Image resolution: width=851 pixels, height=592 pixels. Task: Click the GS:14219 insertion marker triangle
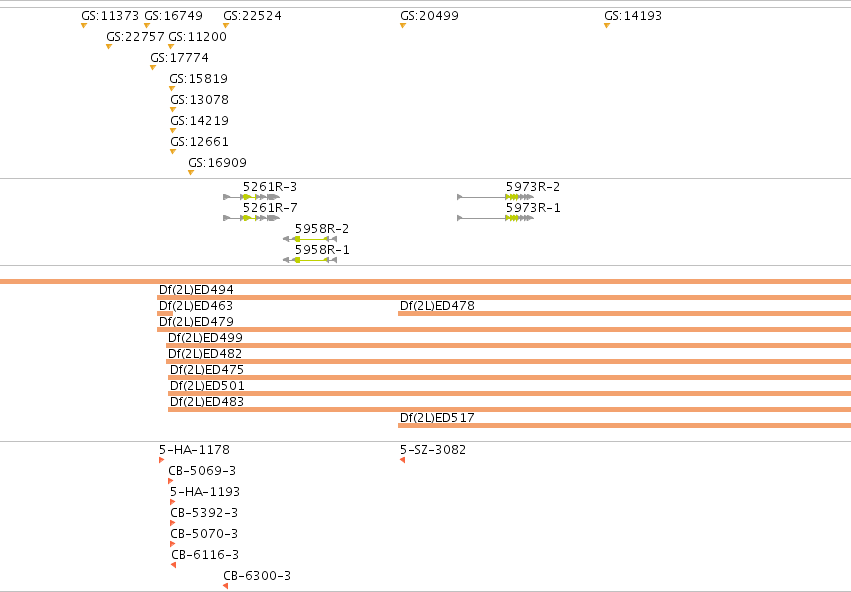pyautogui.click(x=173, y=131)
